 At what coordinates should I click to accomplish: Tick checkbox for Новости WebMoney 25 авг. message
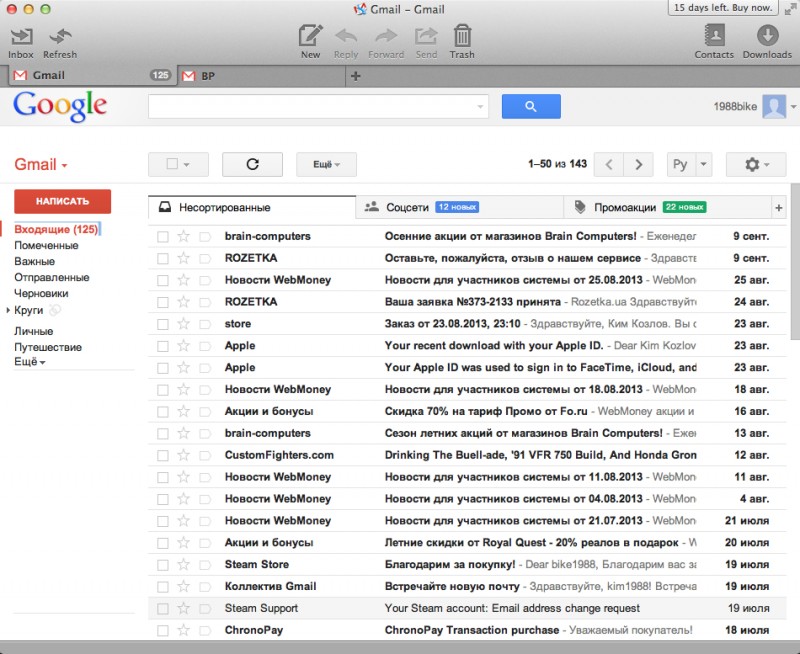163,281
